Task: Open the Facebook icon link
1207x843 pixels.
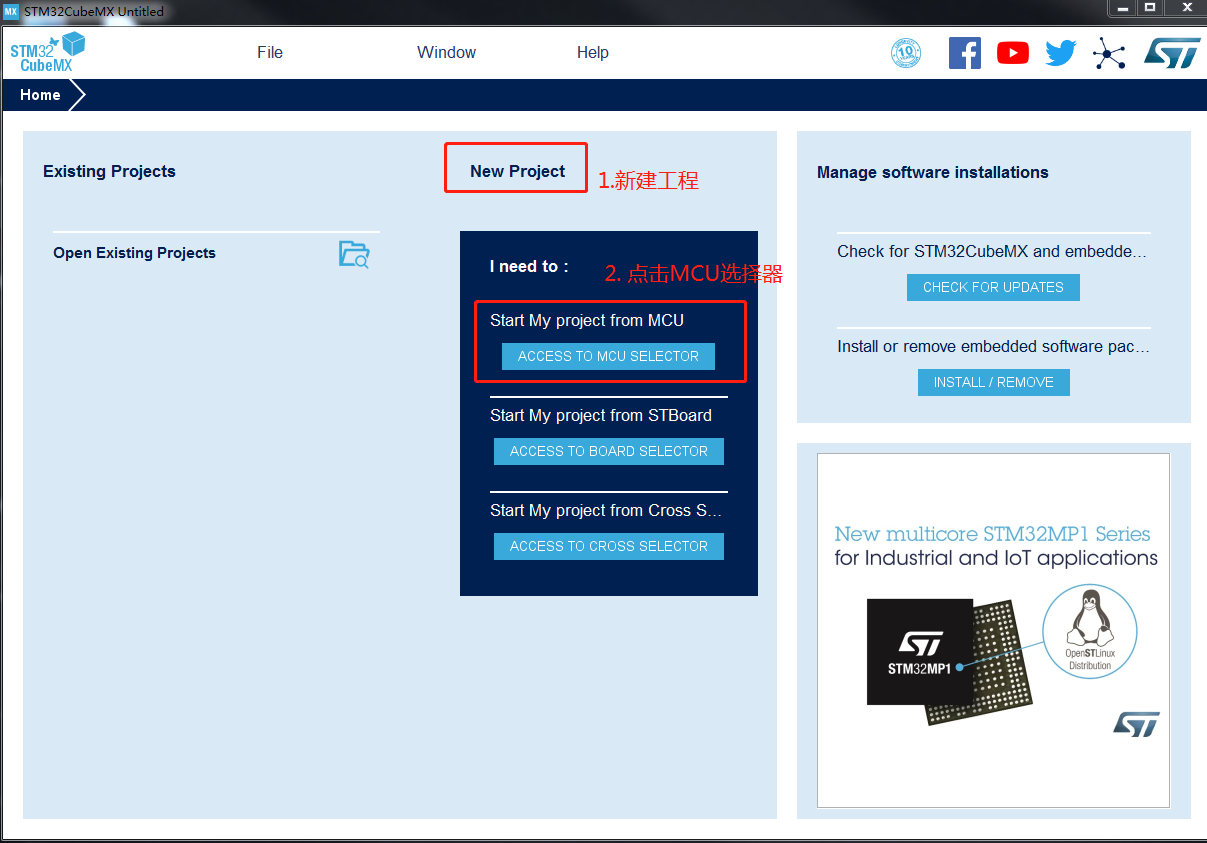Action: [x=964, y=53]
